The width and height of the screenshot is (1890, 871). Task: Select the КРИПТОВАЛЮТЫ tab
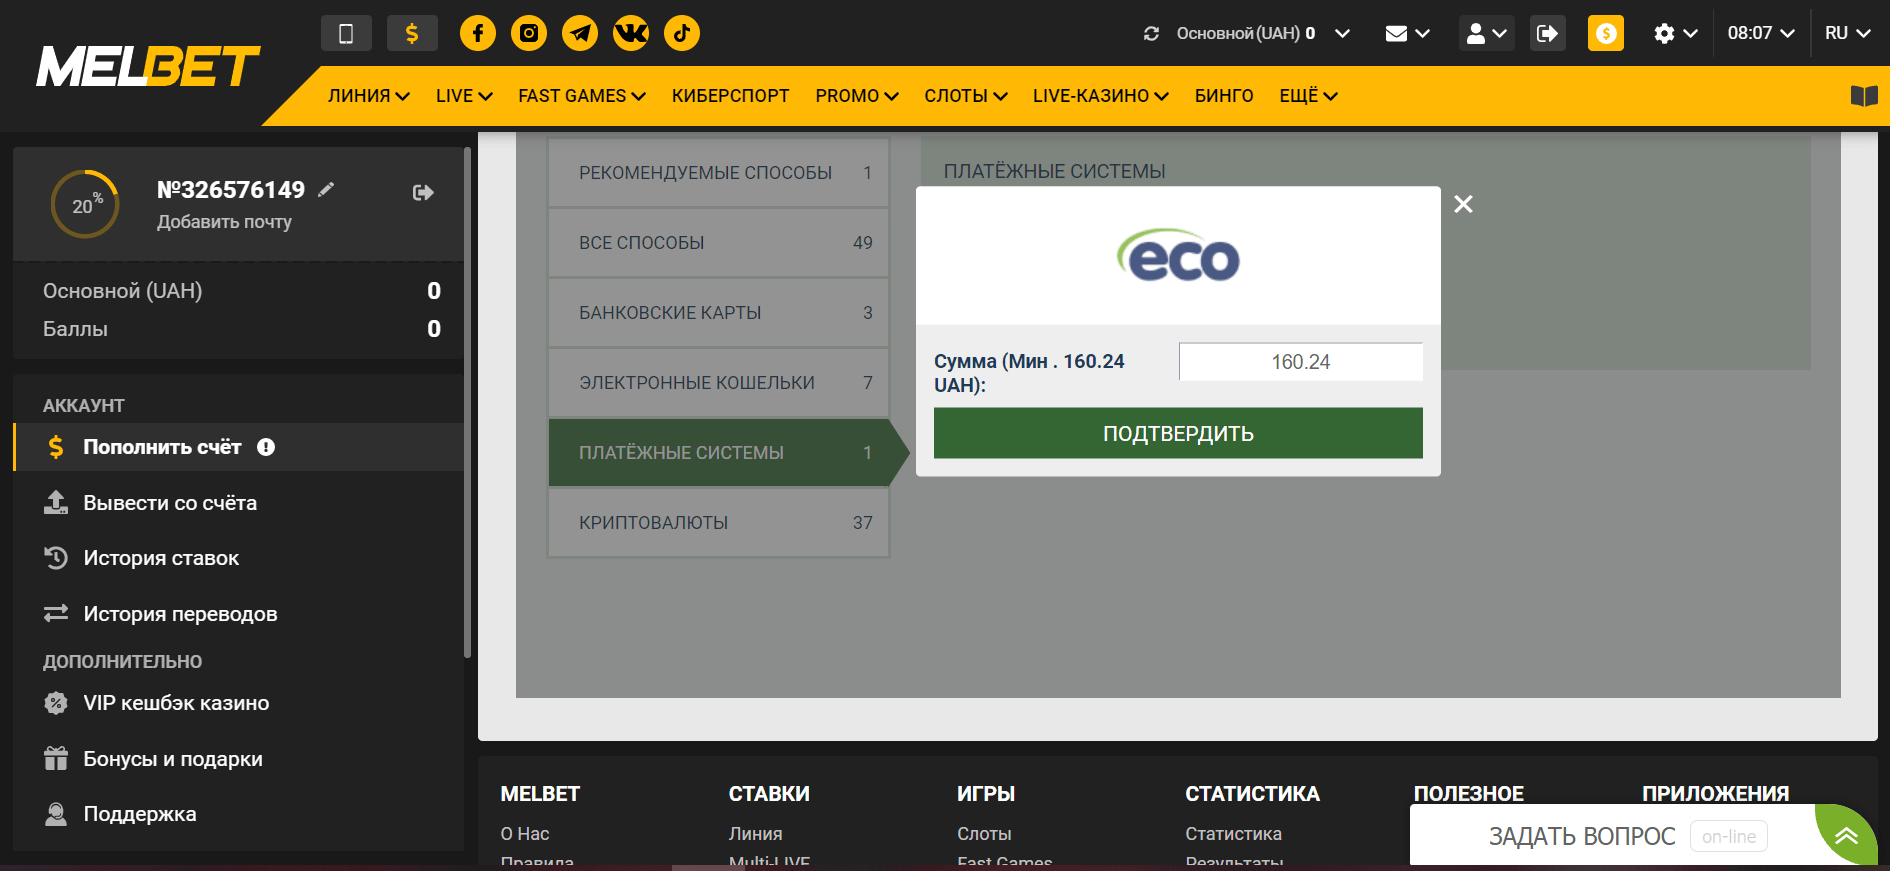point(719,523)
